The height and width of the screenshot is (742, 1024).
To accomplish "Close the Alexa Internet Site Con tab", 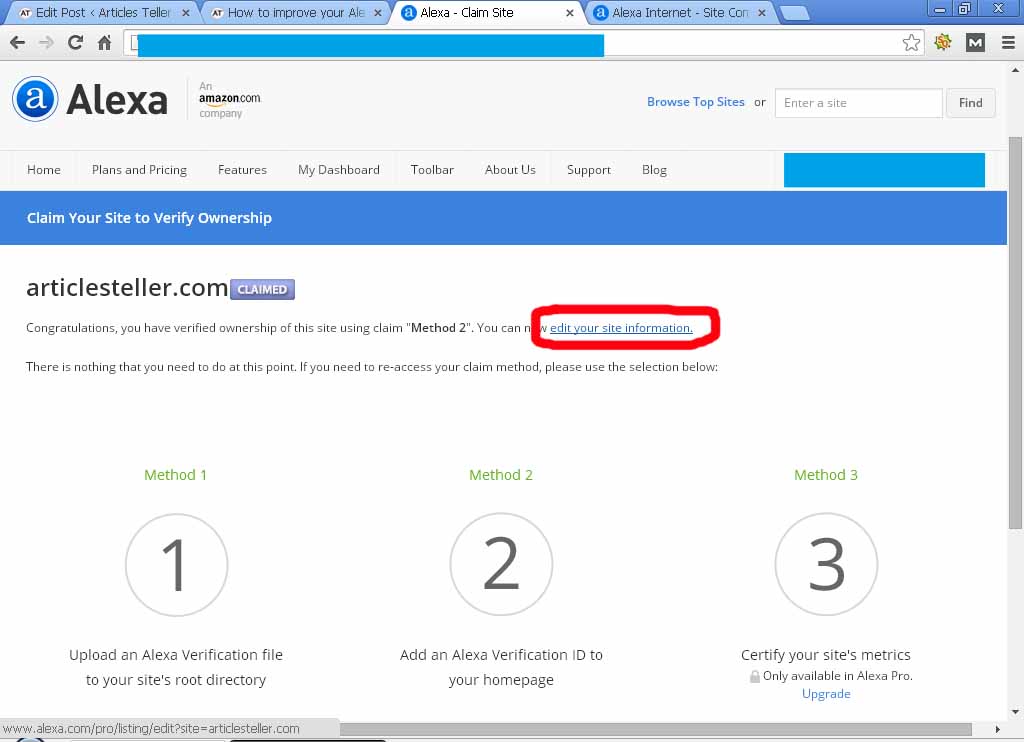I will [x=761, y=12].
